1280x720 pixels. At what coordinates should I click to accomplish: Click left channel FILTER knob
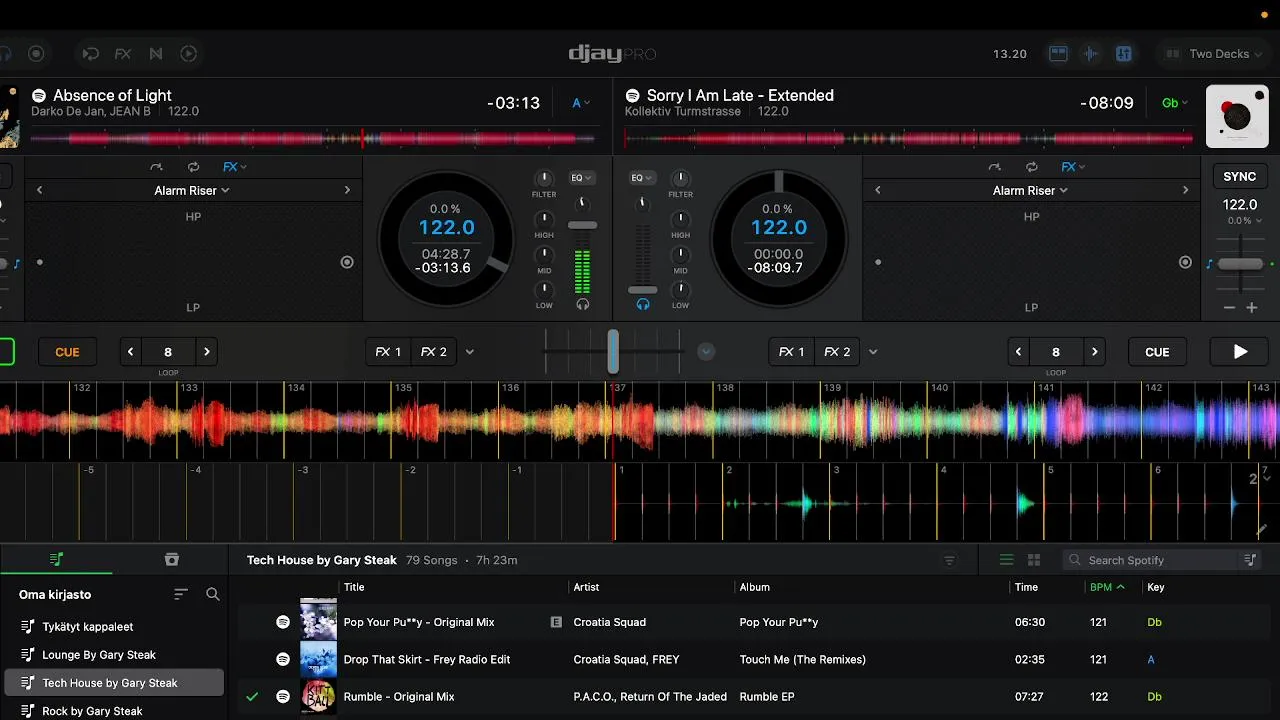click(544, 179)
